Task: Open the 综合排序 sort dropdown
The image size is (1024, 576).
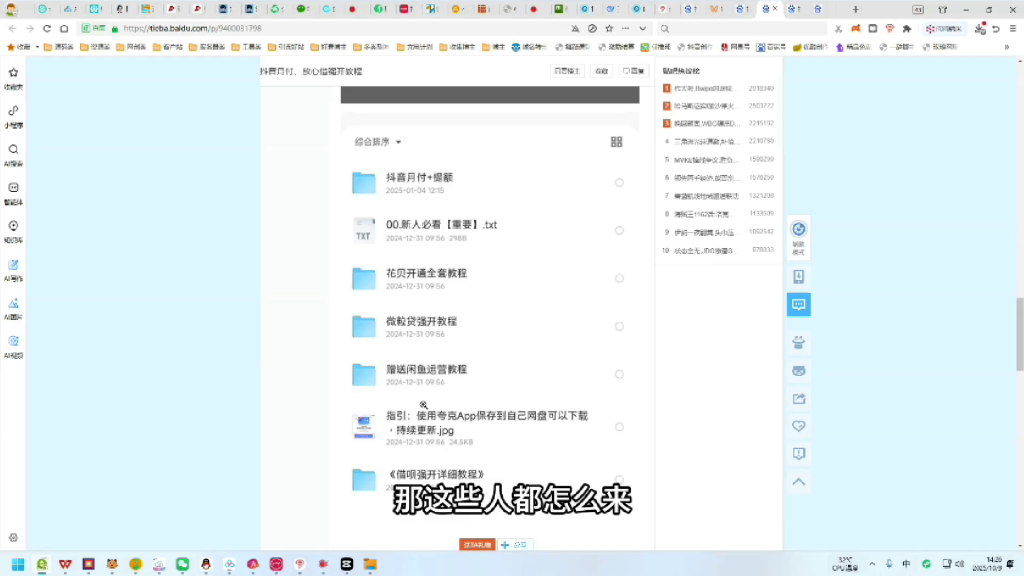Action: pyautogui.click(x=376, y=141)
